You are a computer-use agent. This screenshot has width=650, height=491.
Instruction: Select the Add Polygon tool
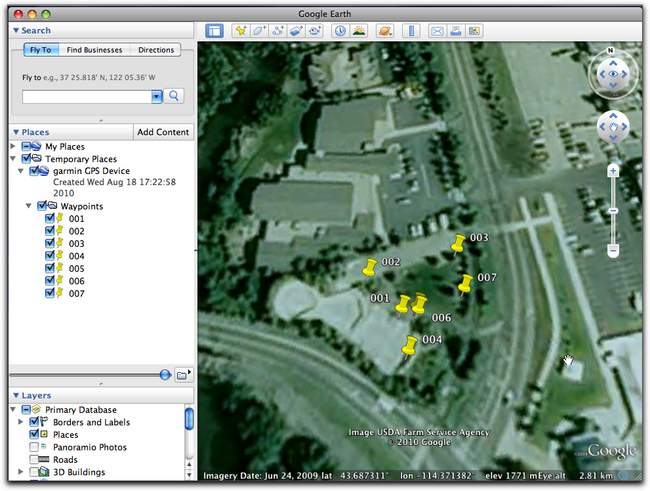pos(259,30)
